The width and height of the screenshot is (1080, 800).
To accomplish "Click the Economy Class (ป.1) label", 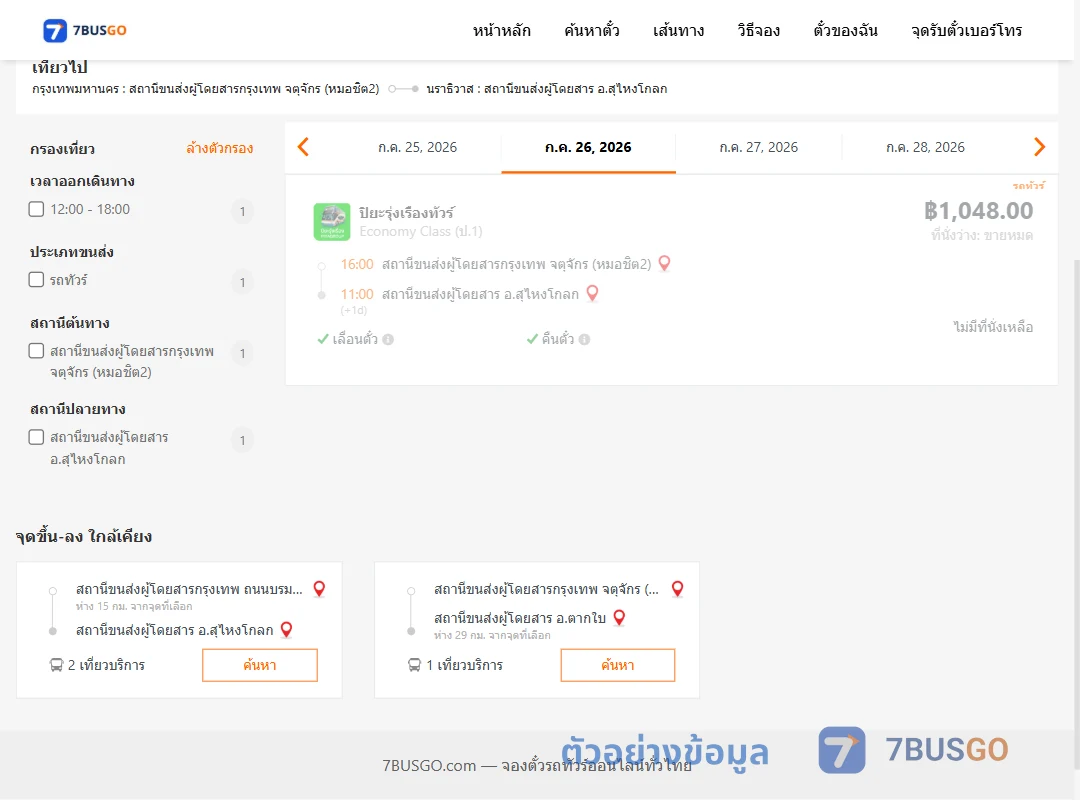I will [x=421, y=232].
